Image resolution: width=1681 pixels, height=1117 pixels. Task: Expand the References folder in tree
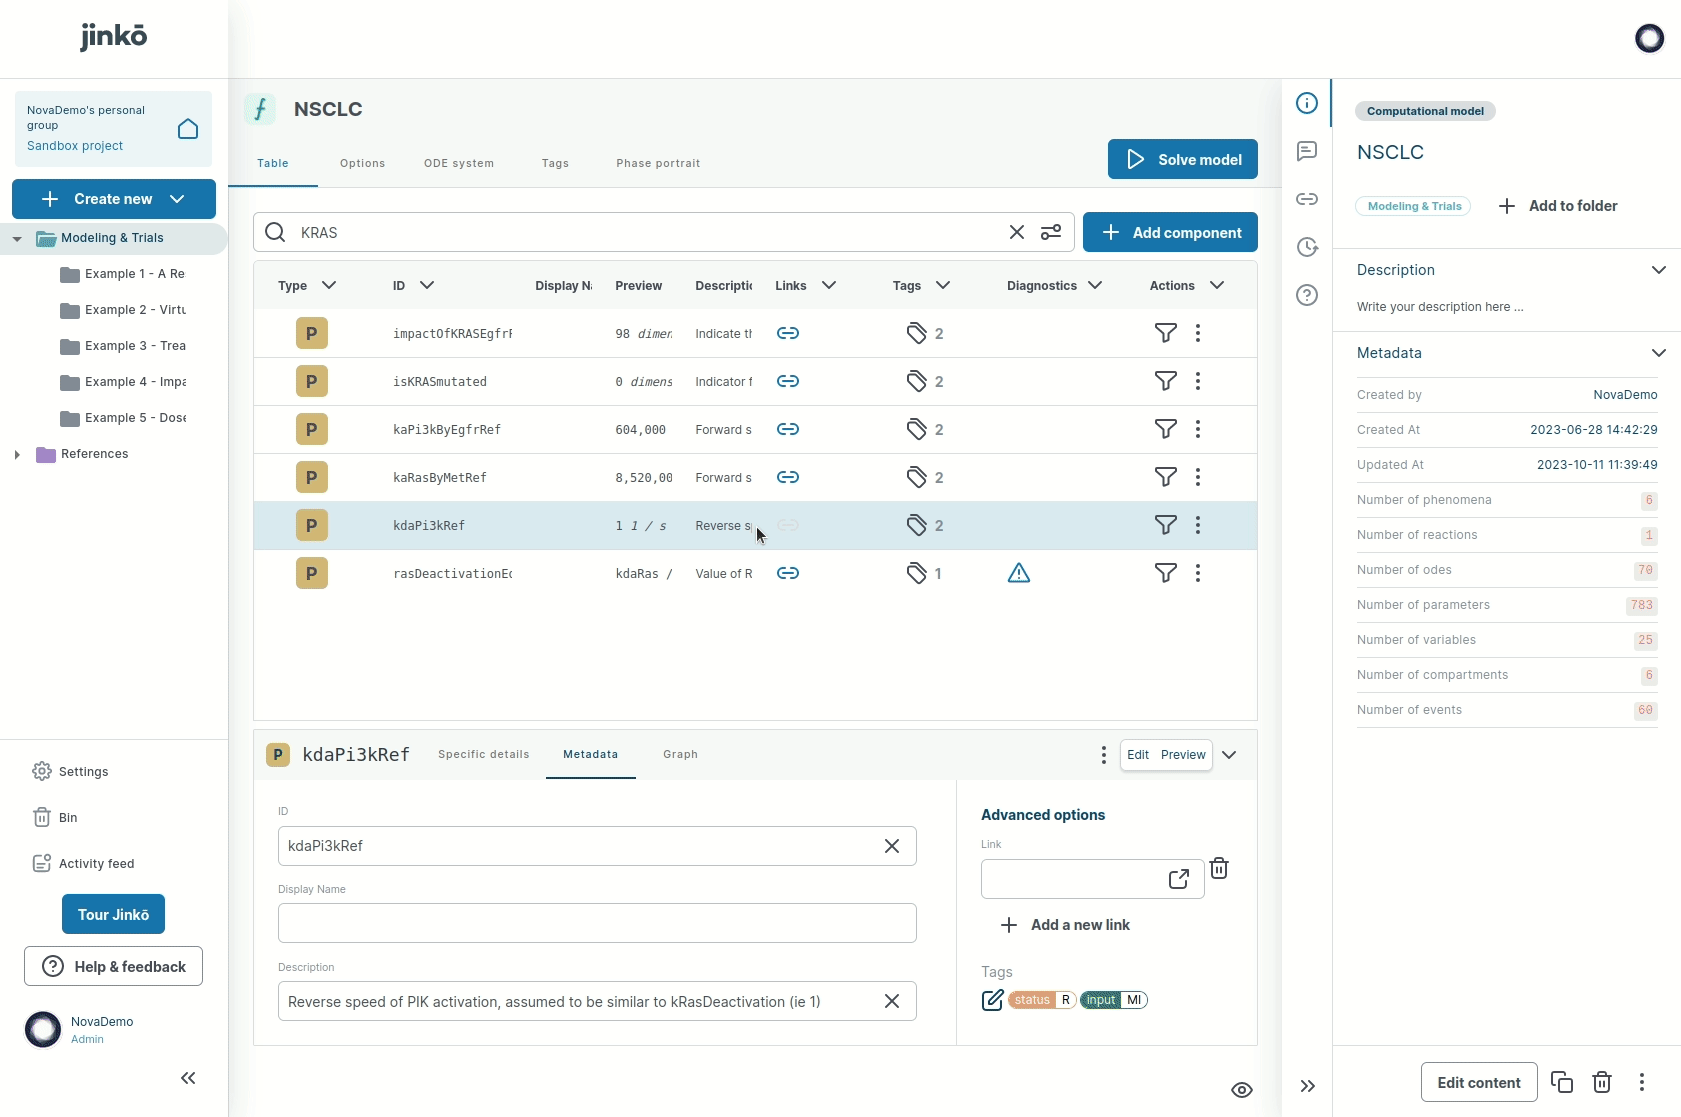(17, 454)
